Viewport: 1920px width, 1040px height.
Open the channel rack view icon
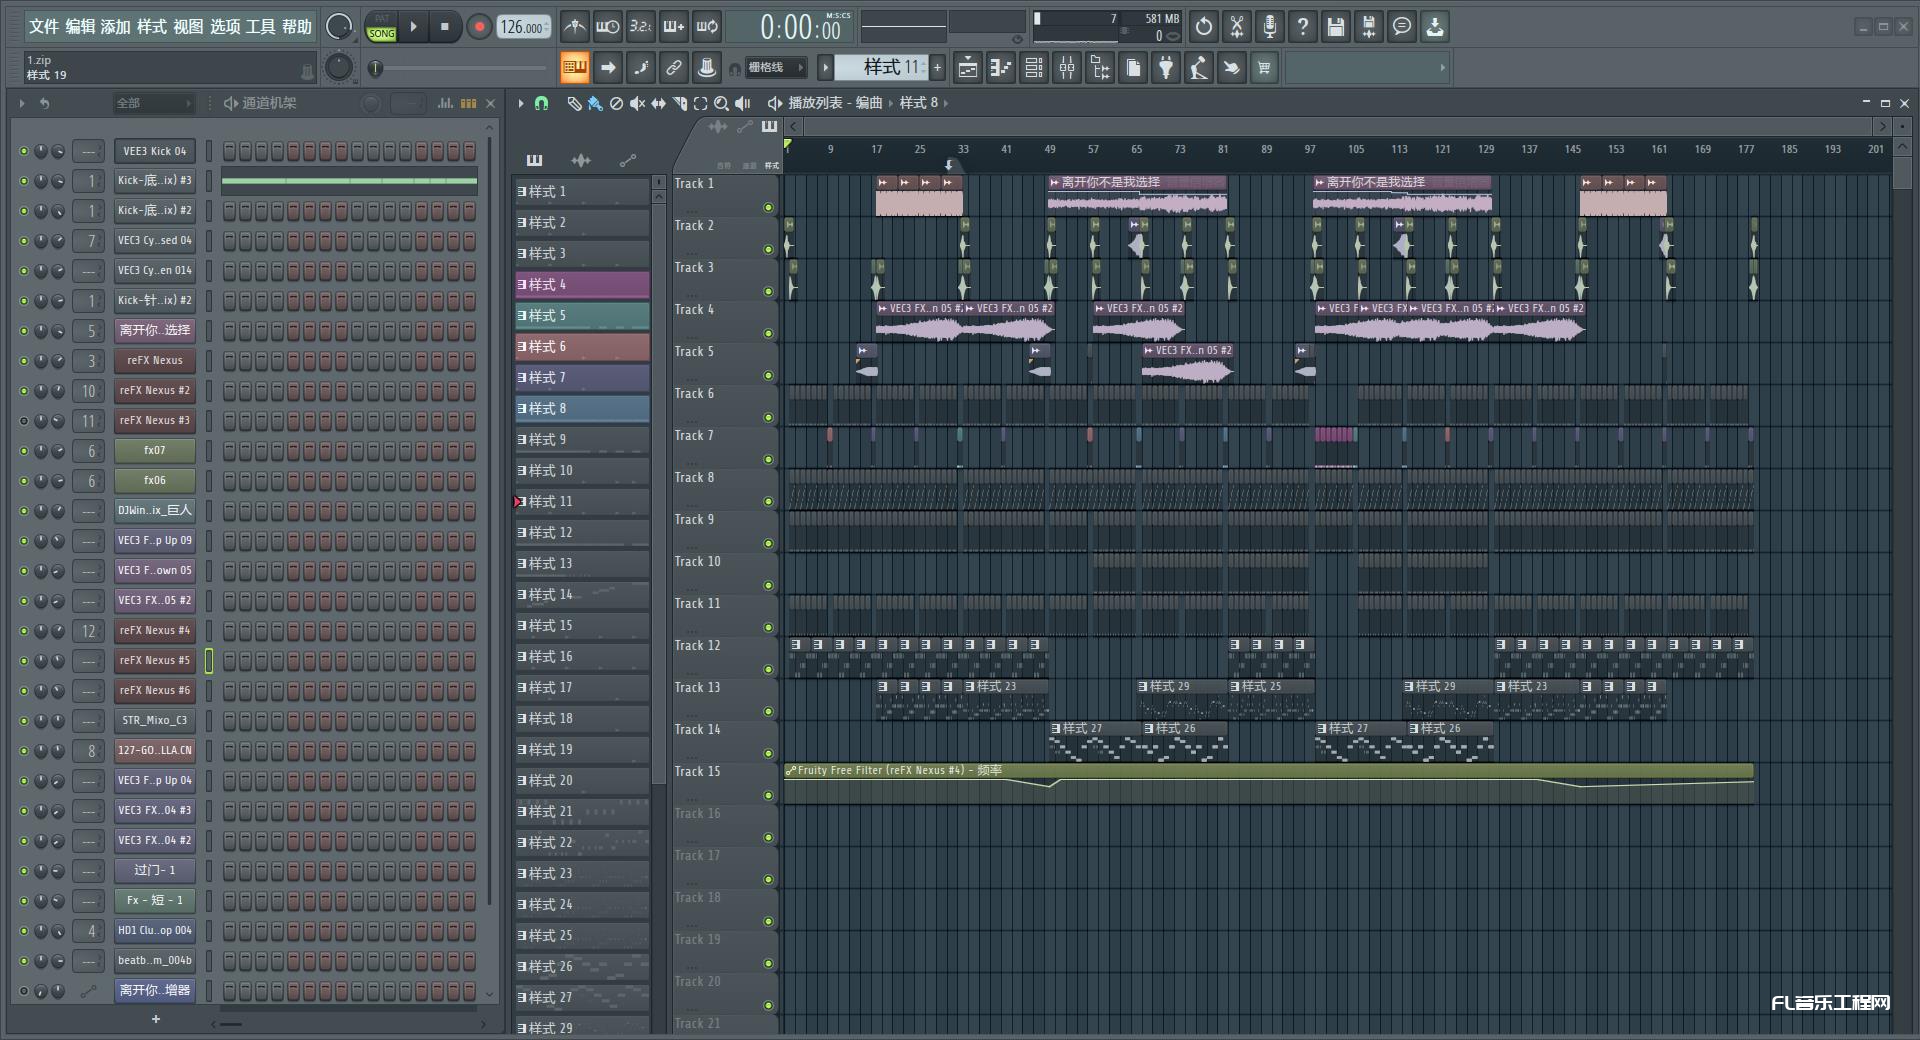(1034, 67)
